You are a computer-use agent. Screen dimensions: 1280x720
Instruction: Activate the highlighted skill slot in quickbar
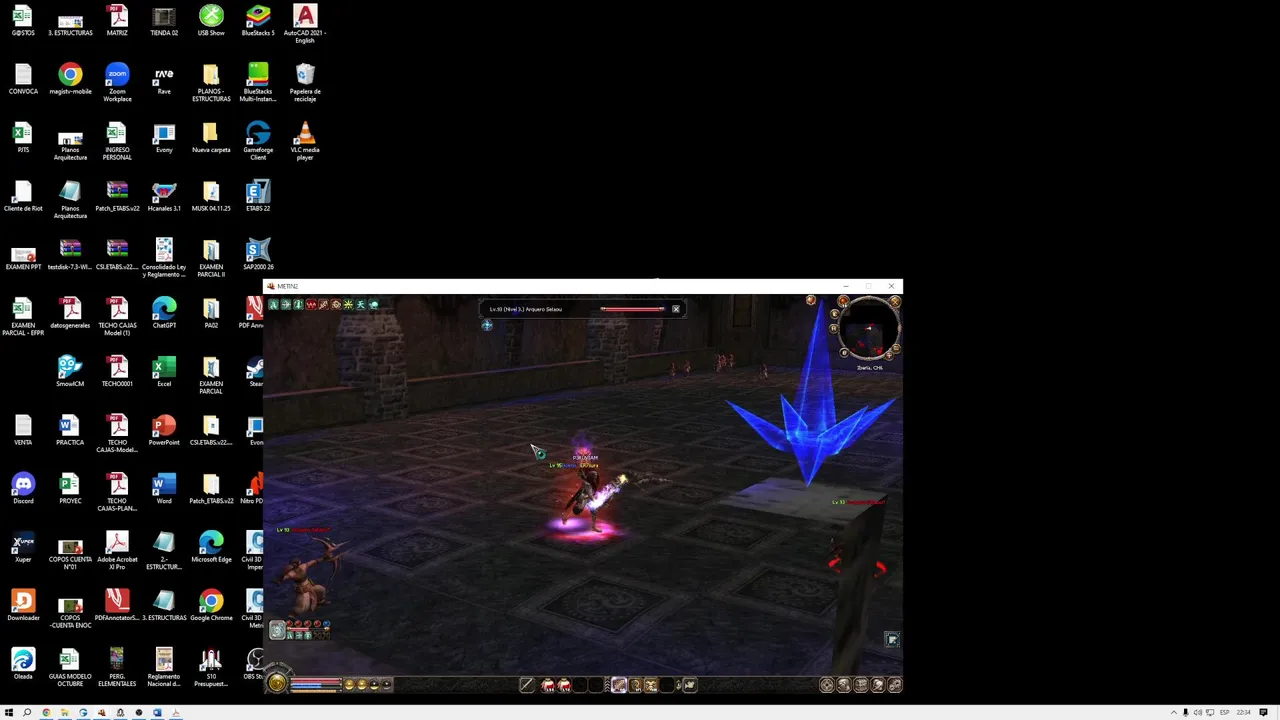tap(619, 685)
